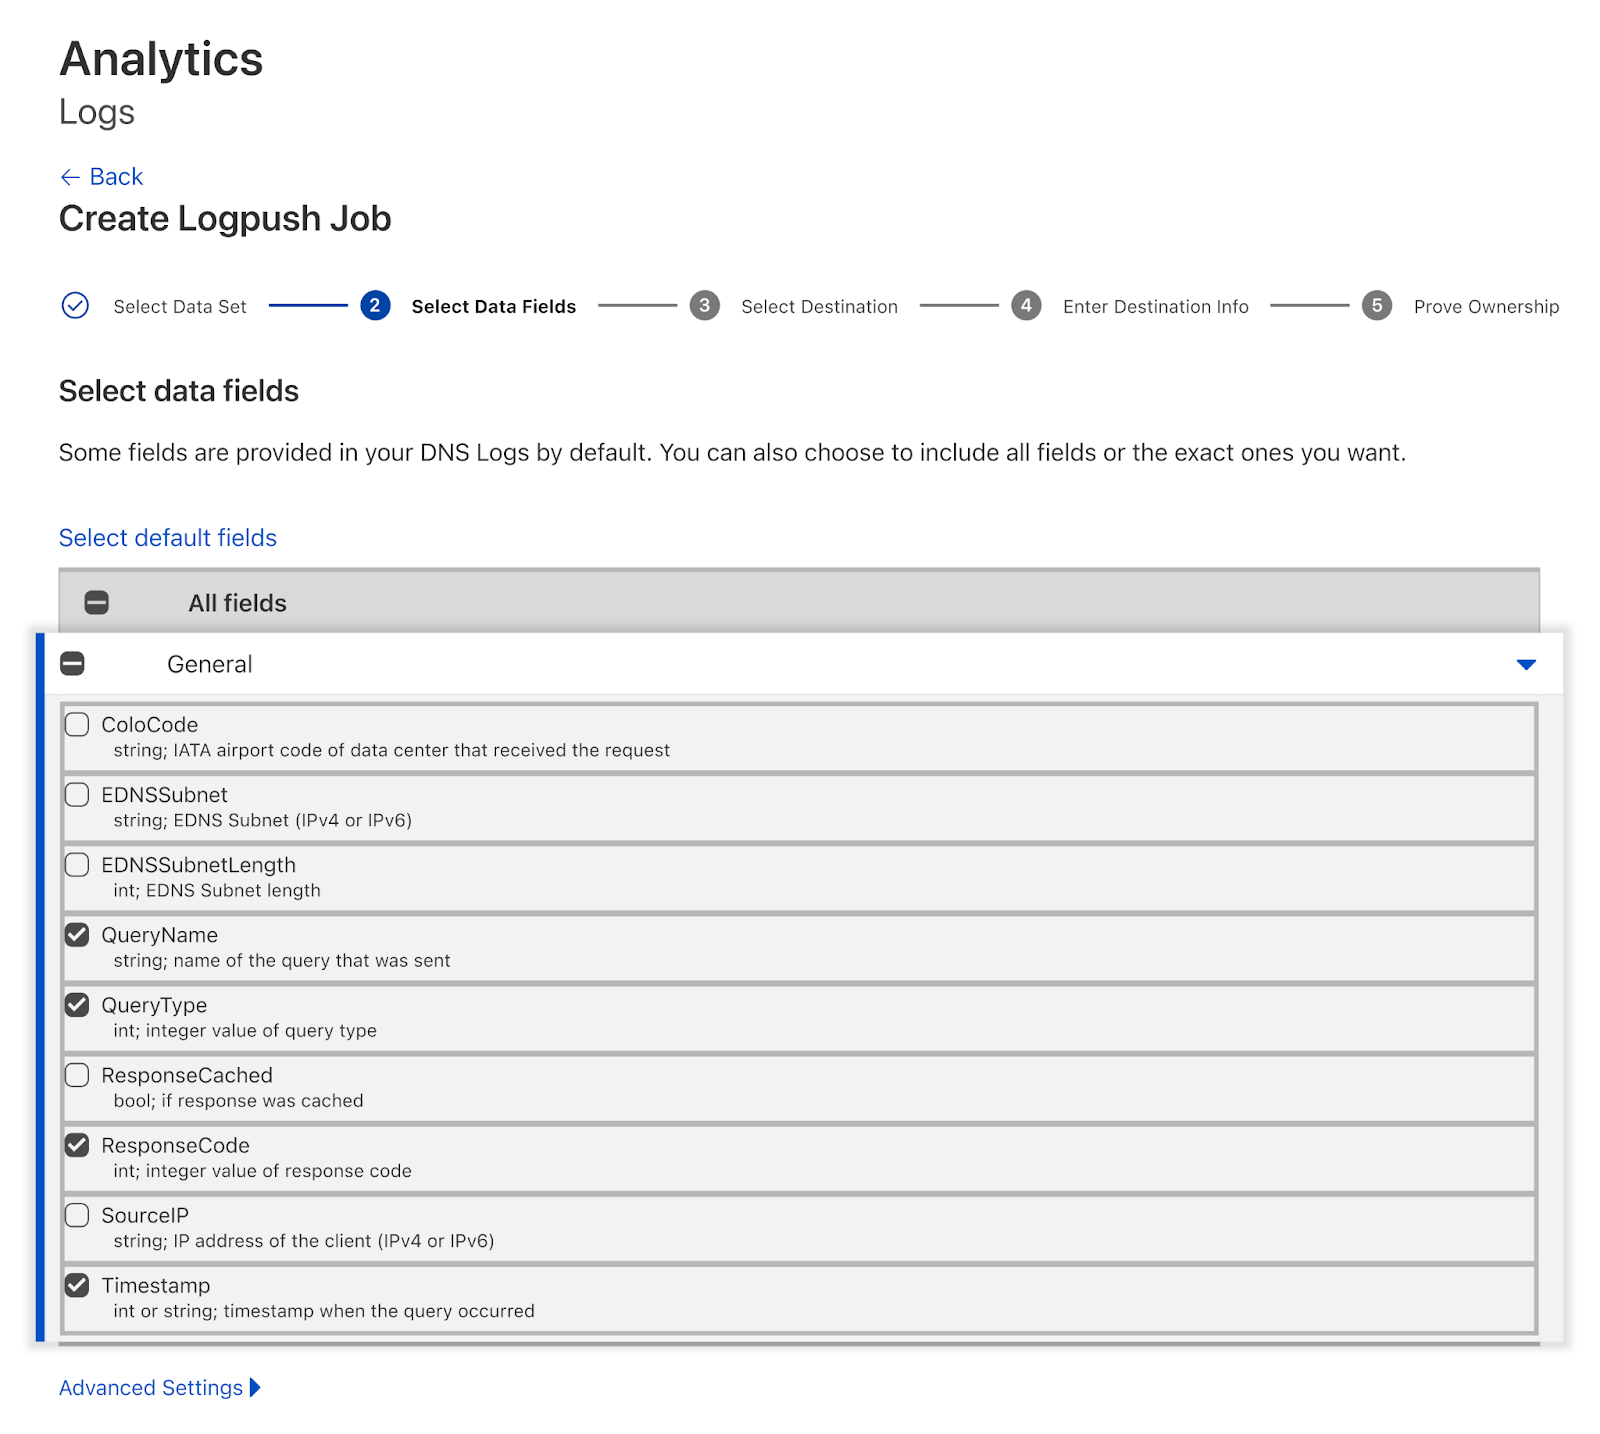This screenshot has width=1600, height=1434.
Task: Check the ColoCode field
Action: 77,724
